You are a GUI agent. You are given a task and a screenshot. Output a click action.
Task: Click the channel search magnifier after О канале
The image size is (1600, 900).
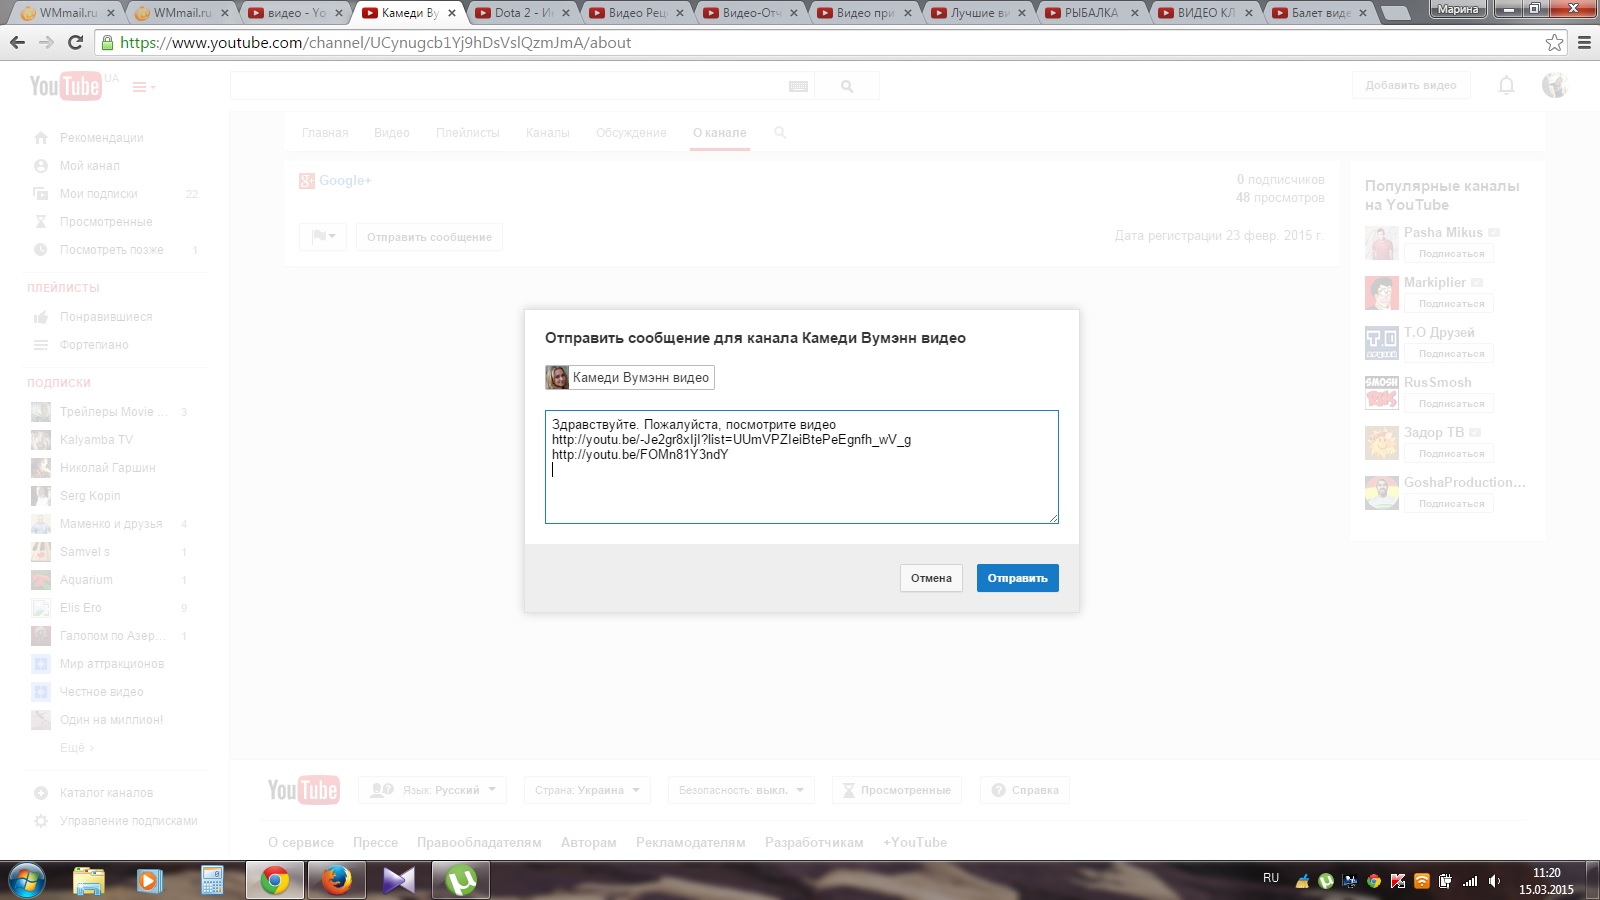pos(780,132)
